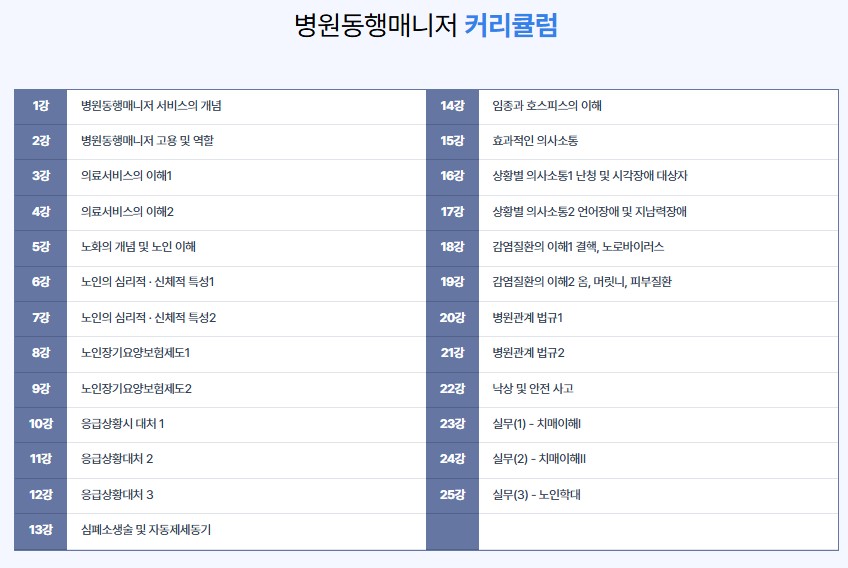848x568 pixels.
Task: Select the 13강 number cell
Action: (41, 531)
